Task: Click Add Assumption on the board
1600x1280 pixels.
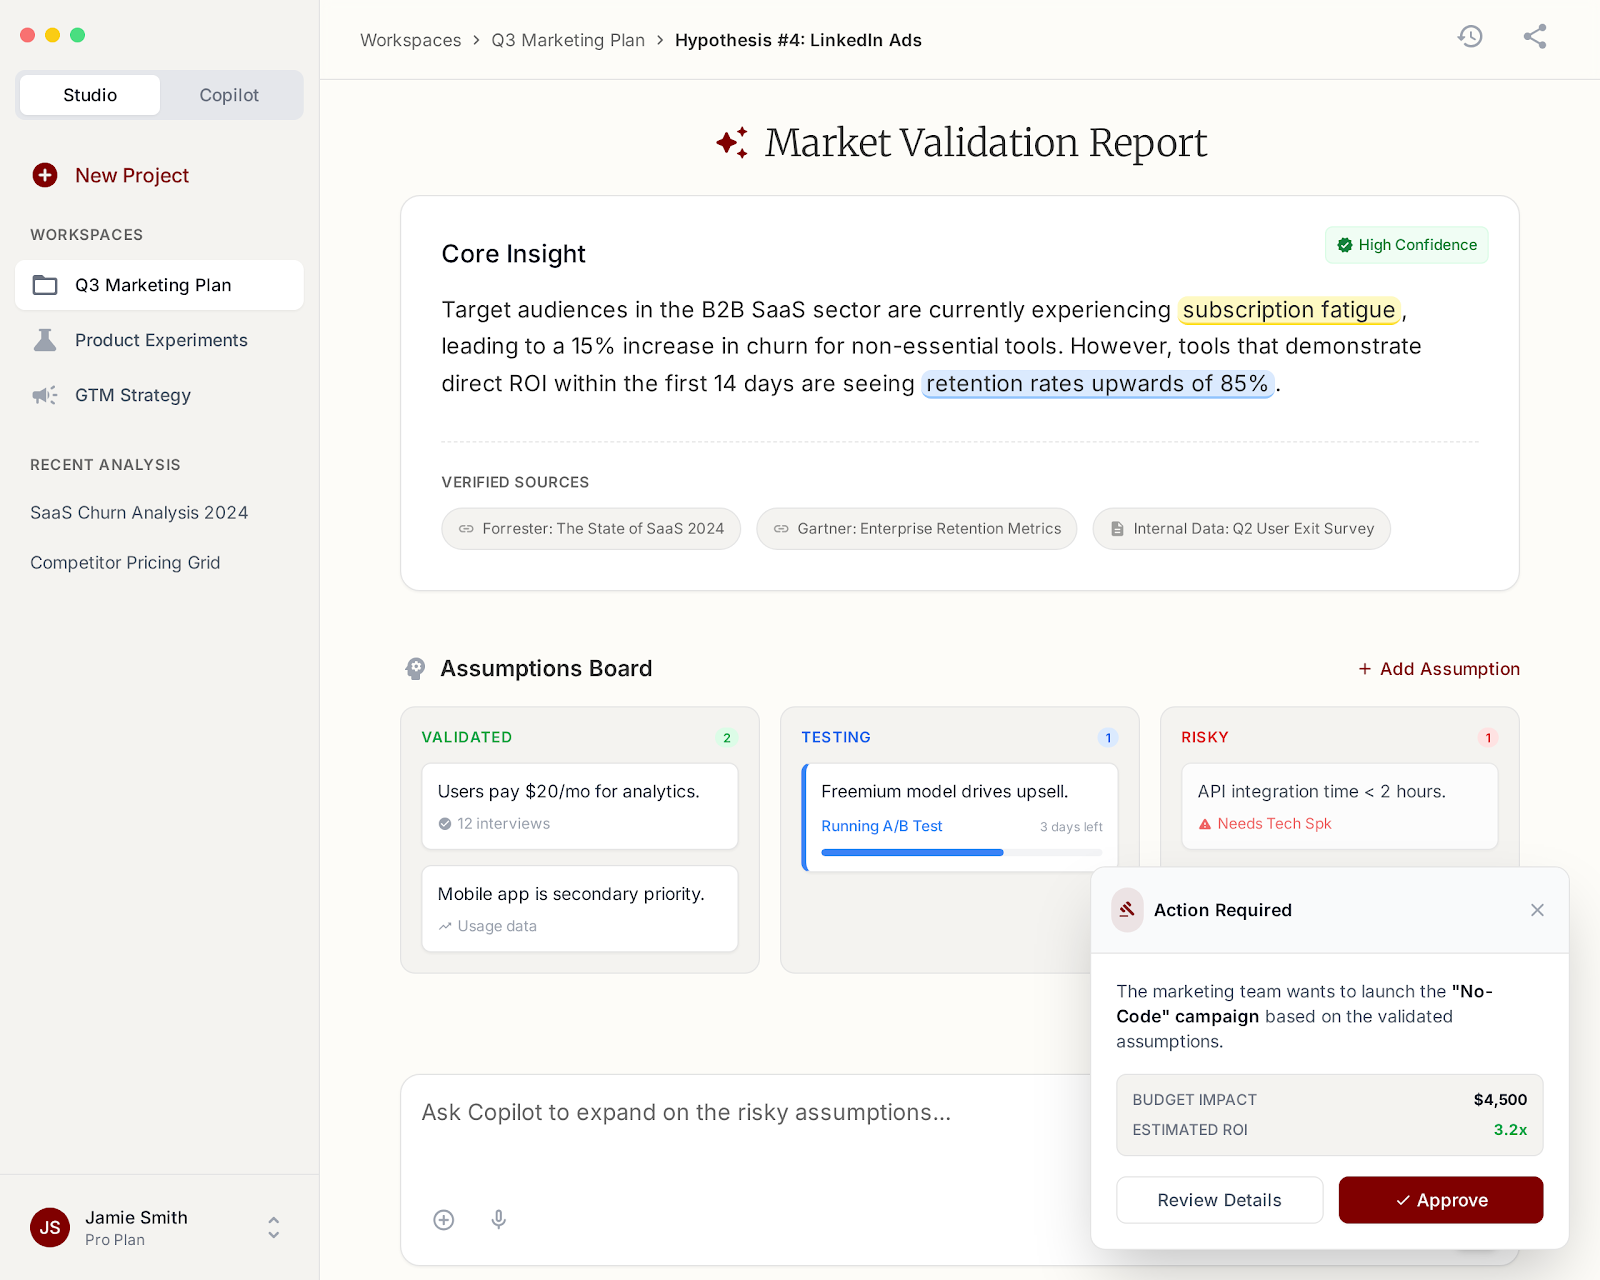Action: [1438, 668]
